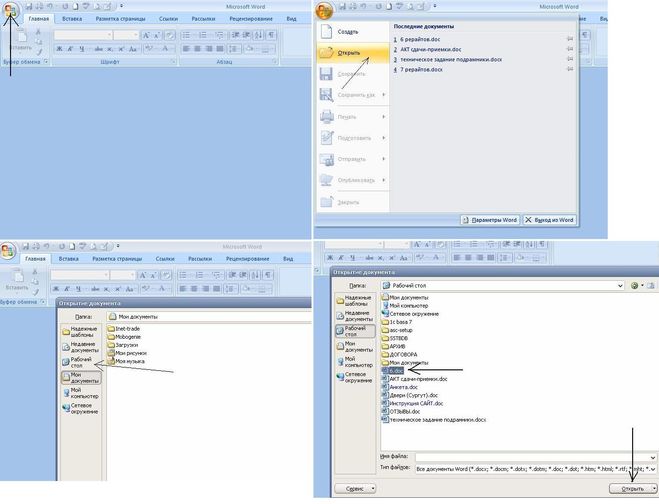Click Выход из Word button
The height and width of the screenshot is (504, 659).
pyautogui.click(x=549, y=220)
